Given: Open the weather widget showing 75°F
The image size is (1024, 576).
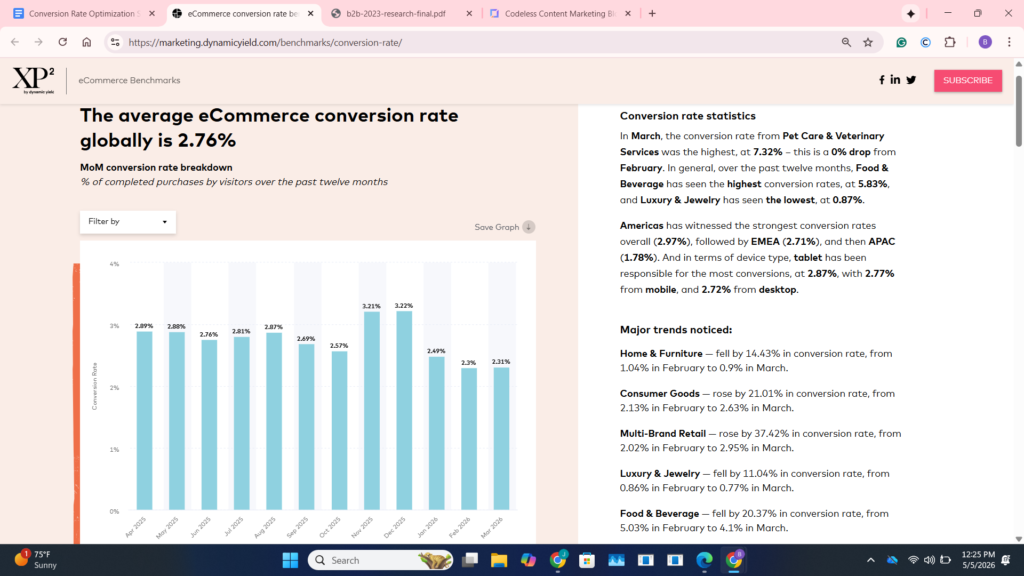Looking at the screenshot, I should (36, 560).
